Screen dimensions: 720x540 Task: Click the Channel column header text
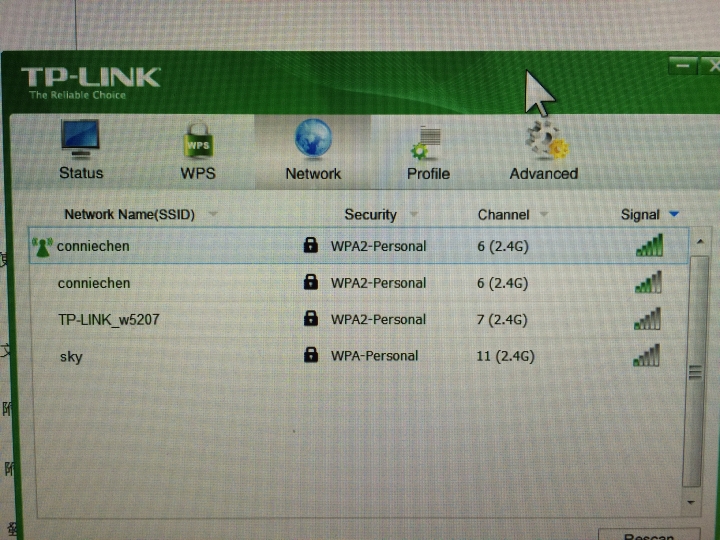[x=503, y=215]
